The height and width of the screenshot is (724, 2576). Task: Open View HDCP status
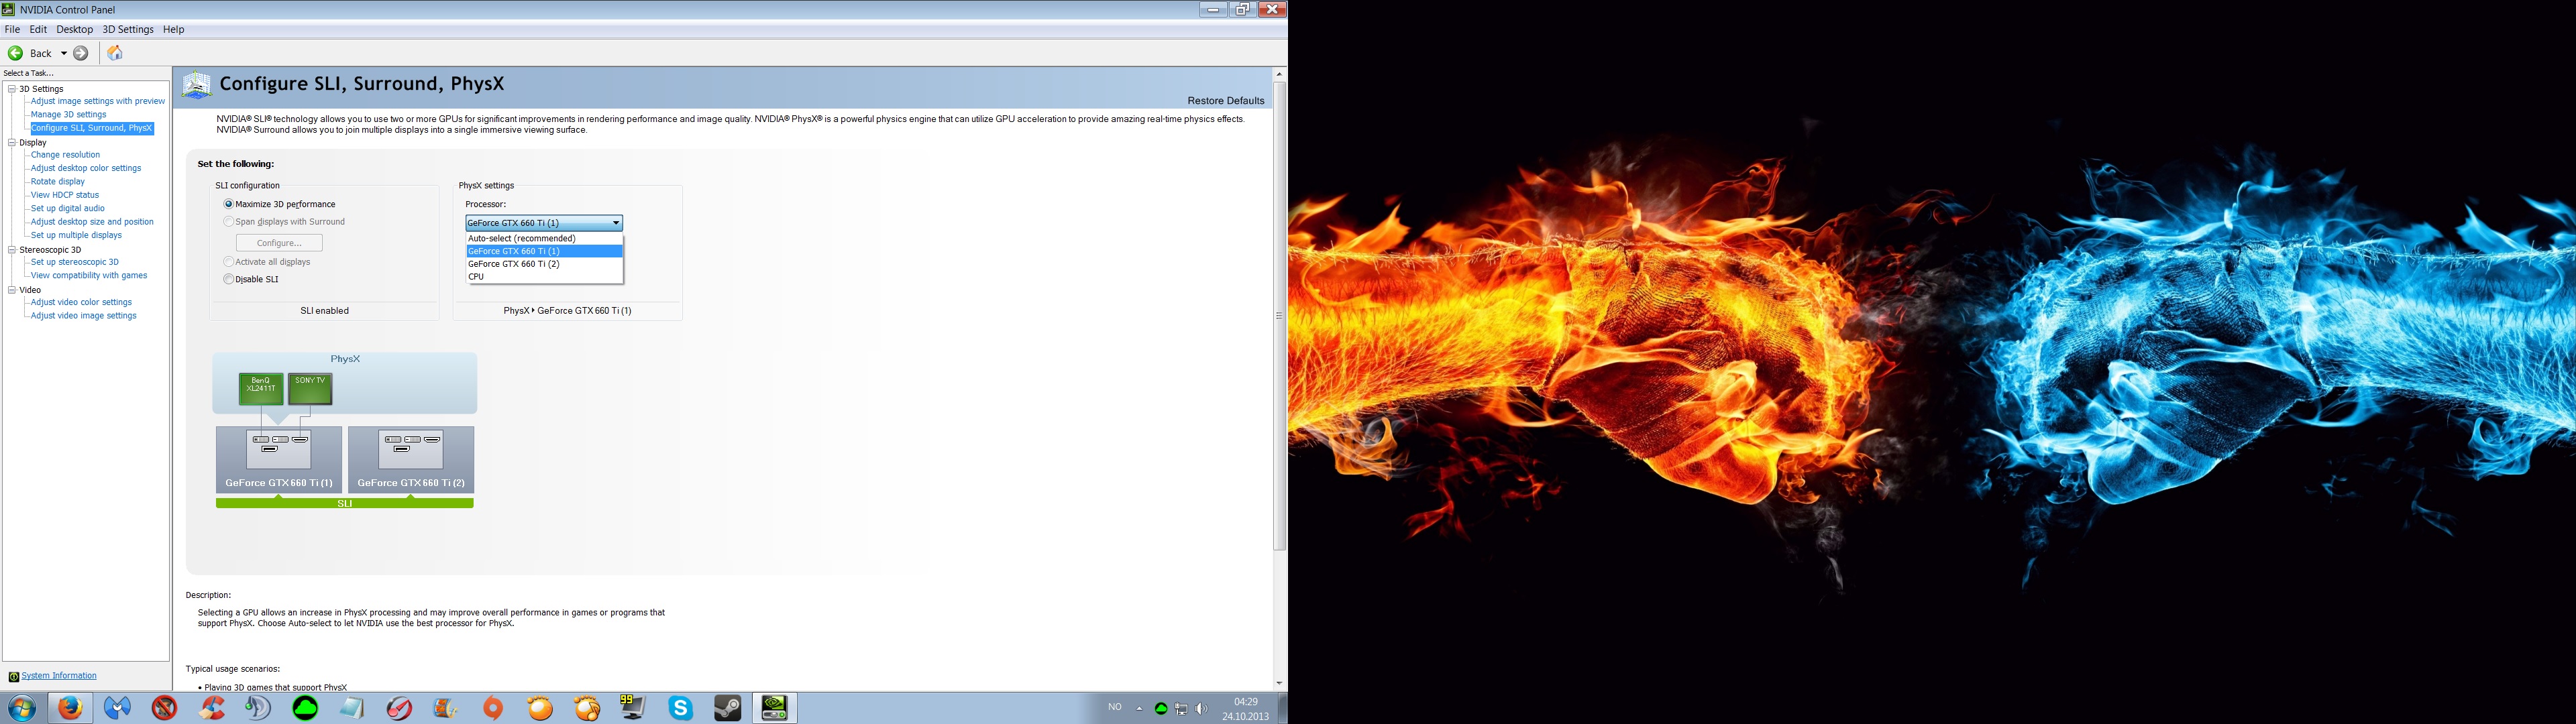(65, 195)
